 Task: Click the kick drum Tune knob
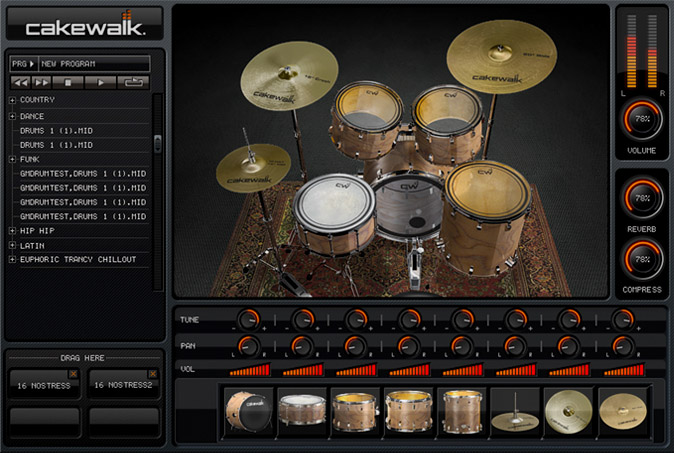[x=248, y=320]
